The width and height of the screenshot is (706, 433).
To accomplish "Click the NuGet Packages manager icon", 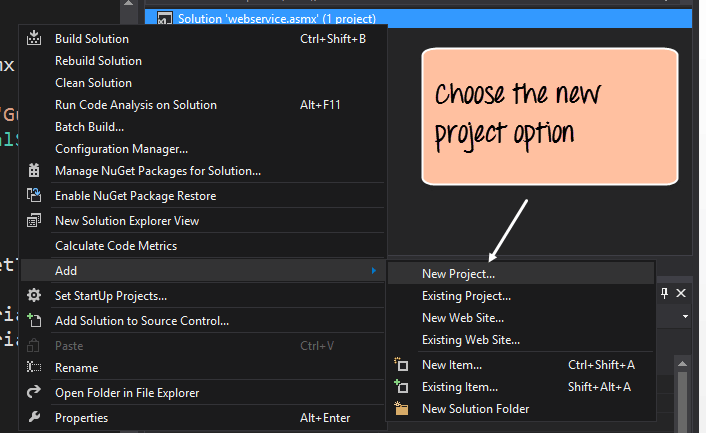I will click(x=34, y=171).
